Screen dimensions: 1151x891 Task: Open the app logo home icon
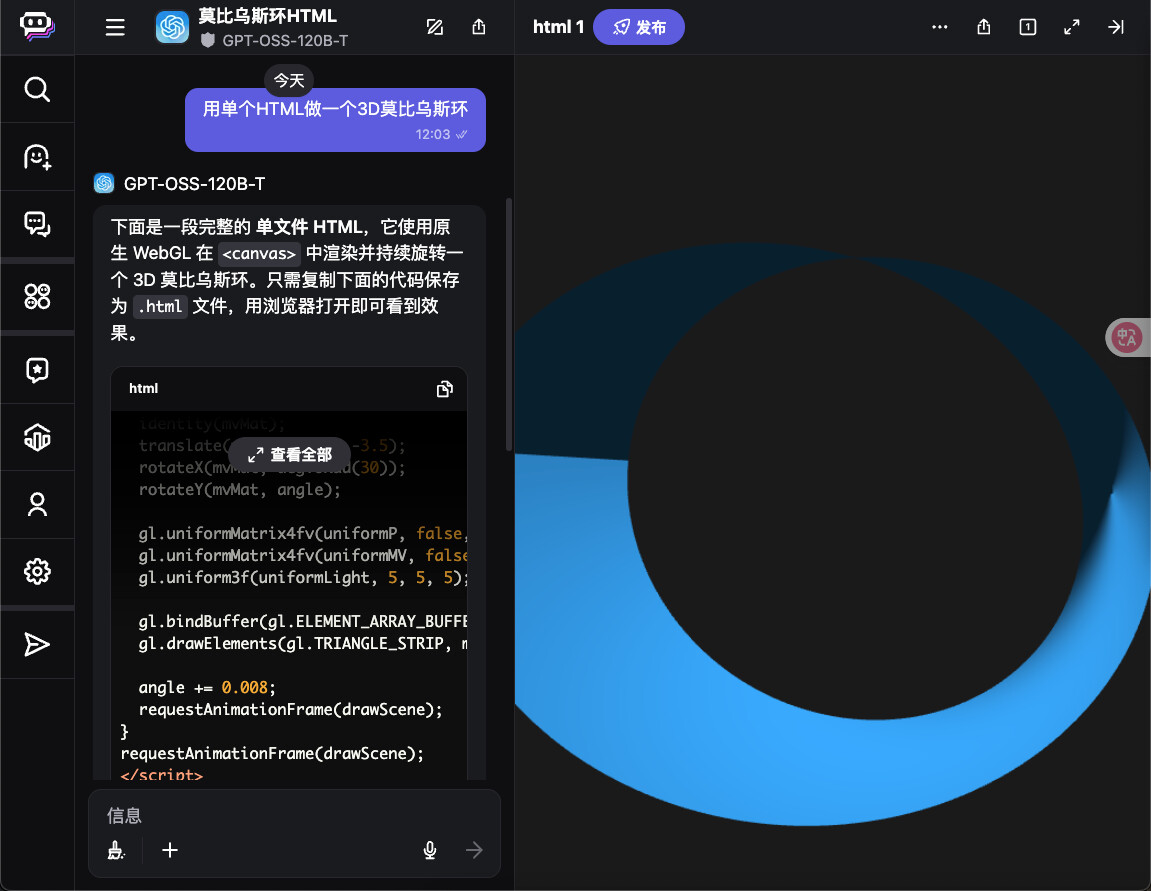point(37,27)
